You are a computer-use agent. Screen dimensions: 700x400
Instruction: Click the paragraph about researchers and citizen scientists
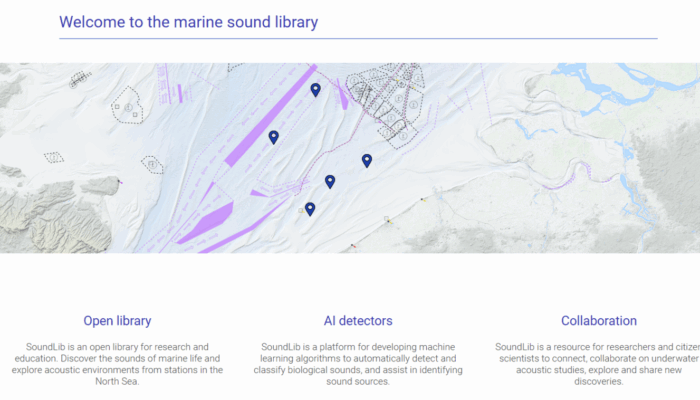coord(598,364)
